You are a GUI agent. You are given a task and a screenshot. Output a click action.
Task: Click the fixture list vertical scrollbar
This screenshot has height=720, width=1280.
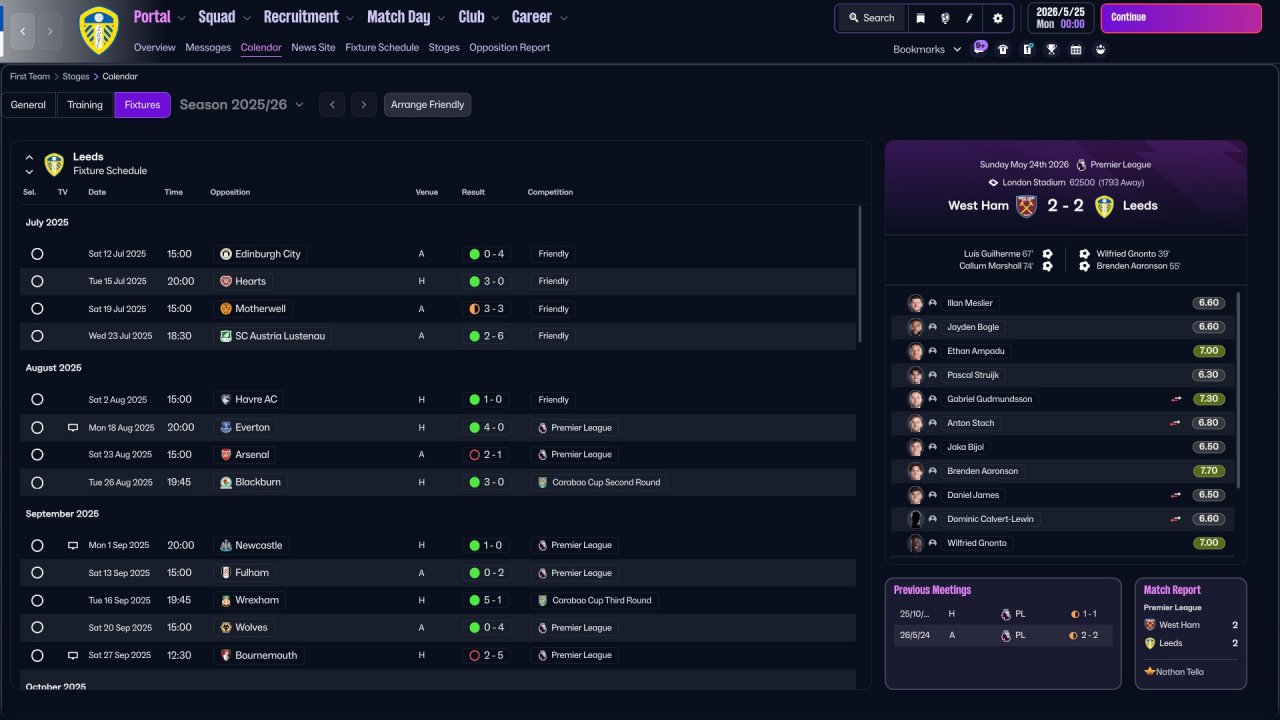pyautogui.click(x=859, y=274)
